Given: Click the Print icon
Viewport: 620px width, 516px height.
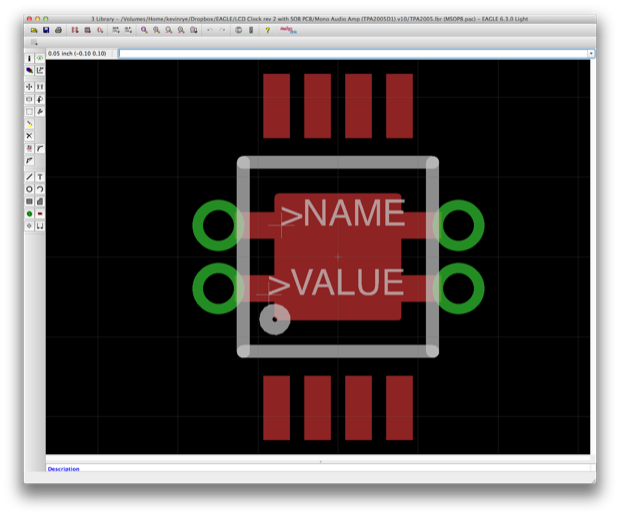Looking at the screenshot, I should point(59,30).
